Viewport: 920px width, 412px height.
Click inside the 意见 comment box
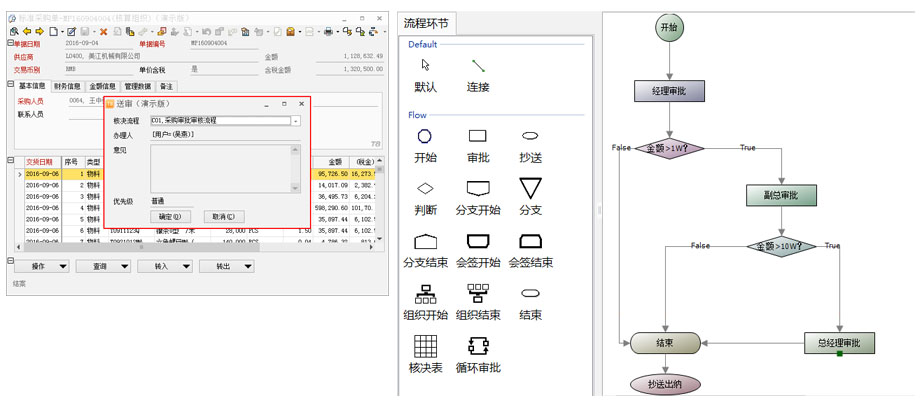point(220,169)
